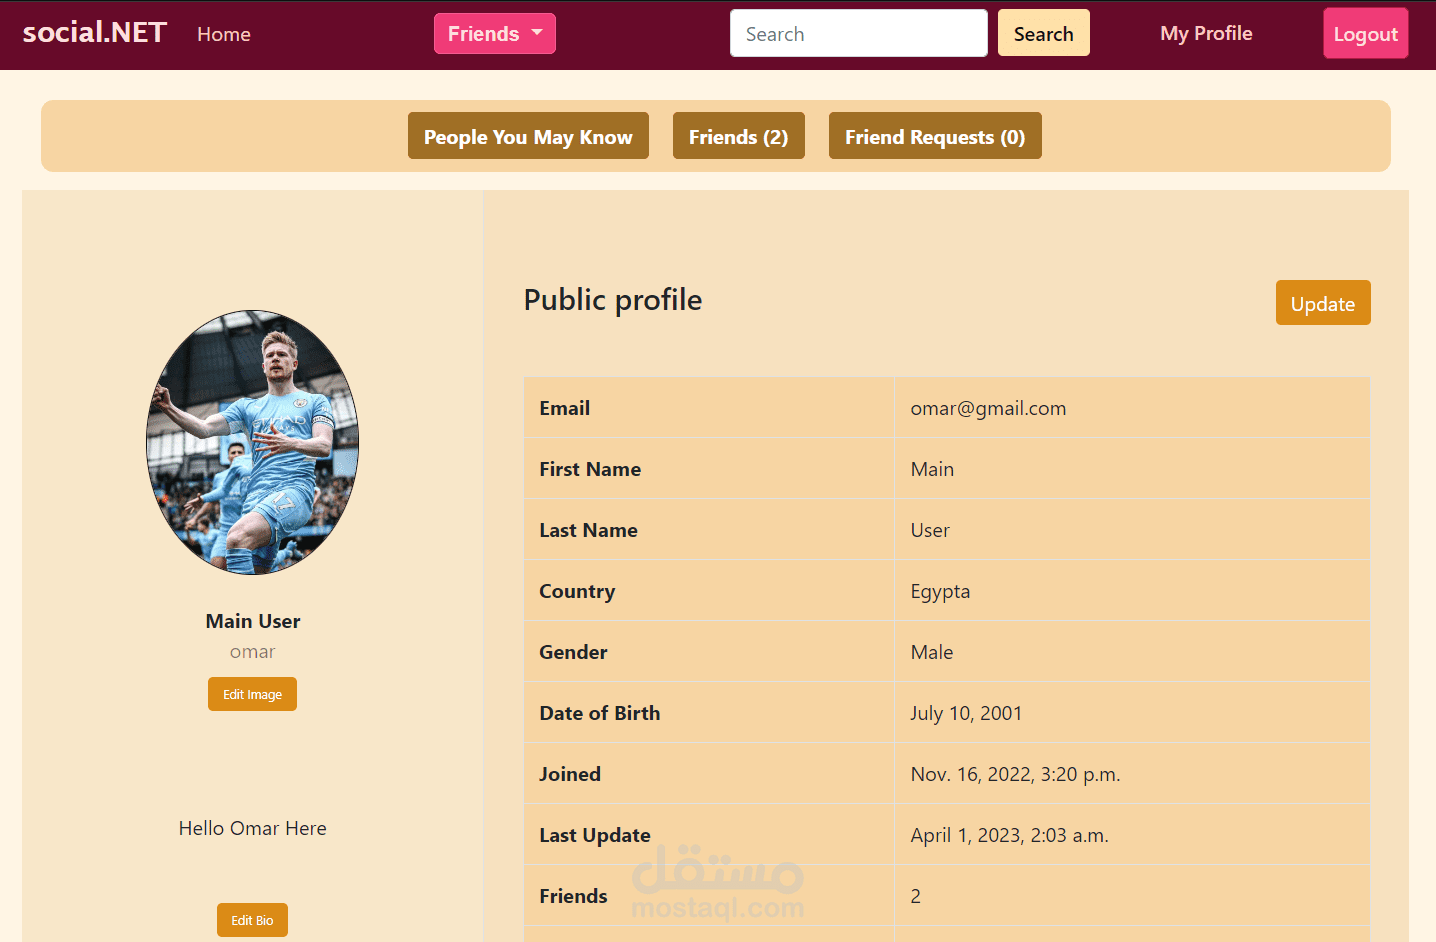Screen dimensions: 1436x942
Task: Select the bio 'Hello Omar Here'
Action: (253, 828)
